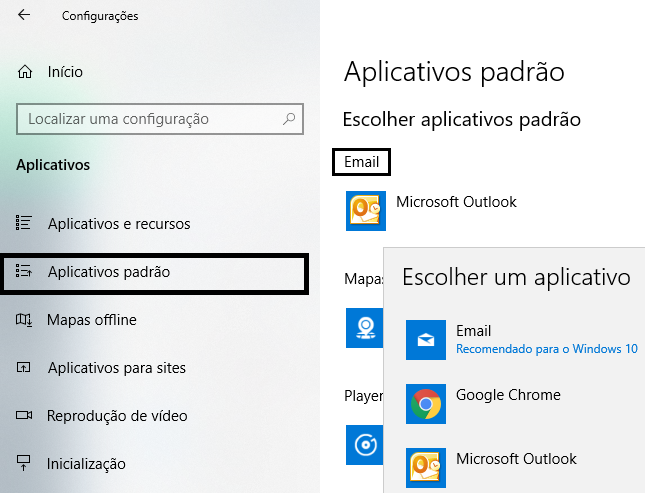The width and height of the screenshot is (645, 493).
Task: Click the Maps default app icon
Action: click(364, 328)
